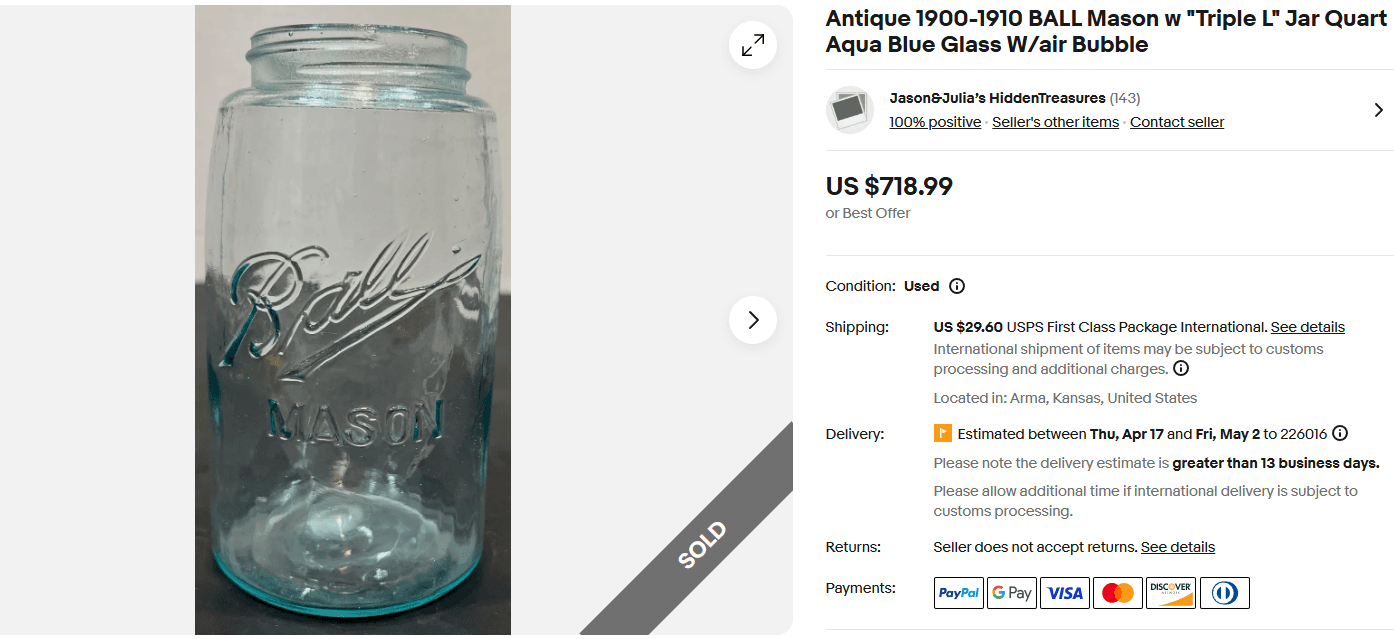Click the Contact seller link
This screenshot has width=1394, height=639.
tap(1176, 121)
